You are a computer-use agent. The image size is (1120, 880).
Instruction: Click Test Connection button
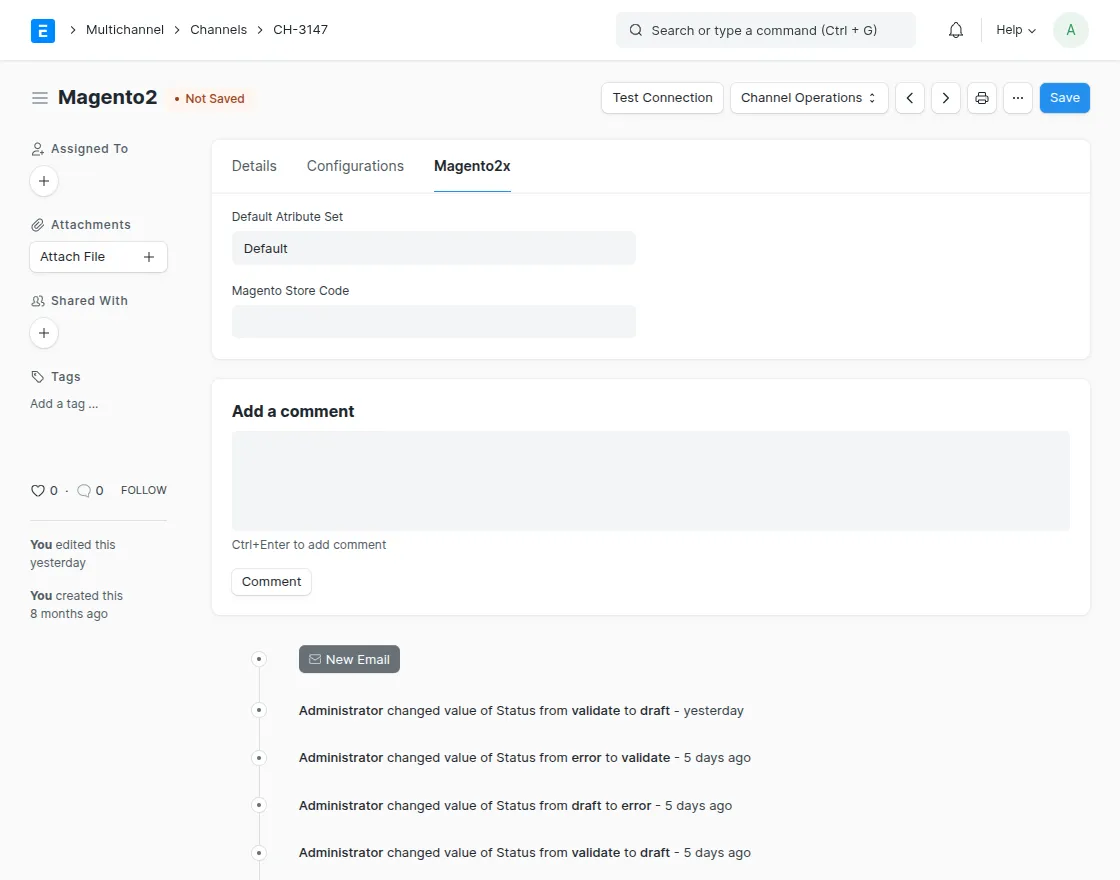662,98
